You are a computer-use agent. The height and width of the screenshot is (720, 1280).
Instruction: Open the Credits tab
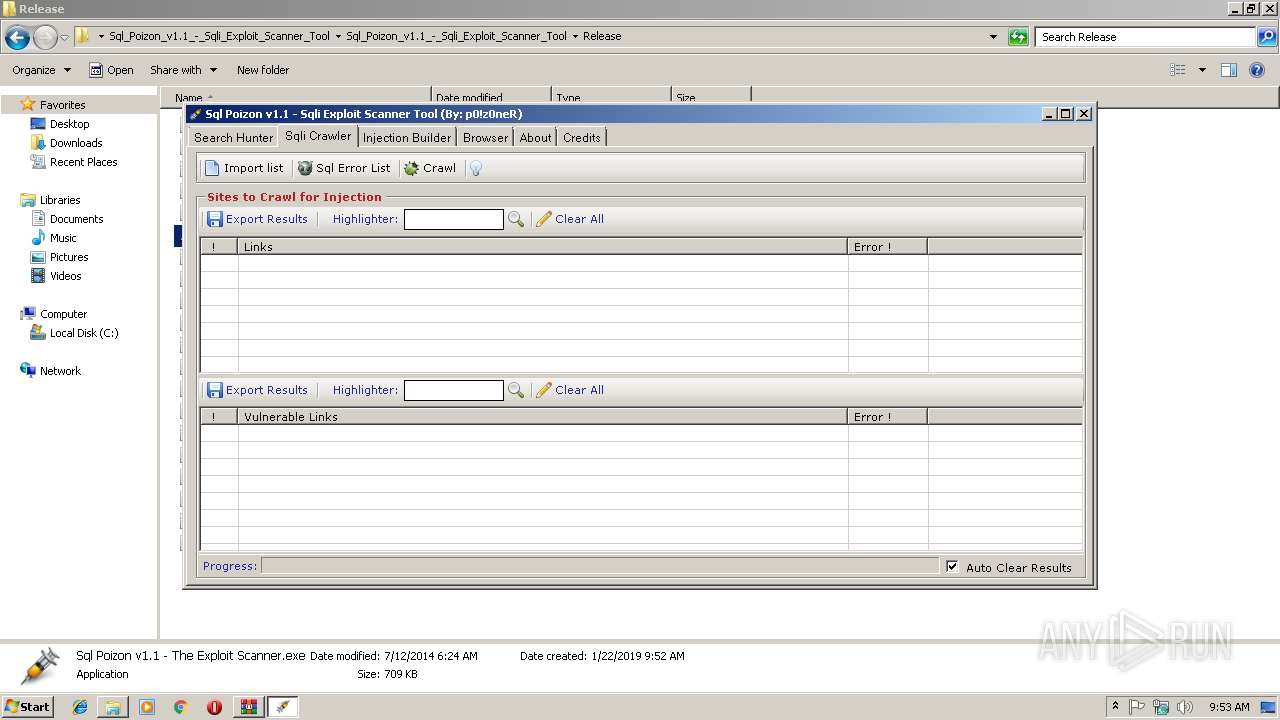pyautogui.click(x=582, y=137)
